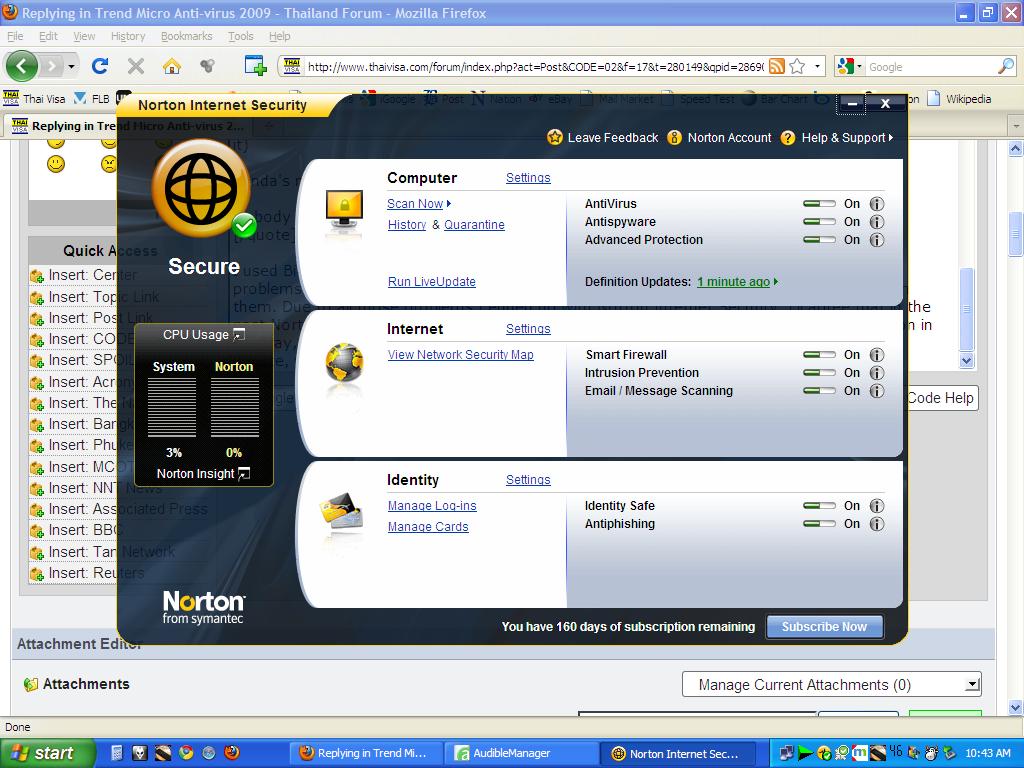Viewport: 1024px width, 768px height.
Task: Expand Definition Updates arrow
Action: pos(776,281)
